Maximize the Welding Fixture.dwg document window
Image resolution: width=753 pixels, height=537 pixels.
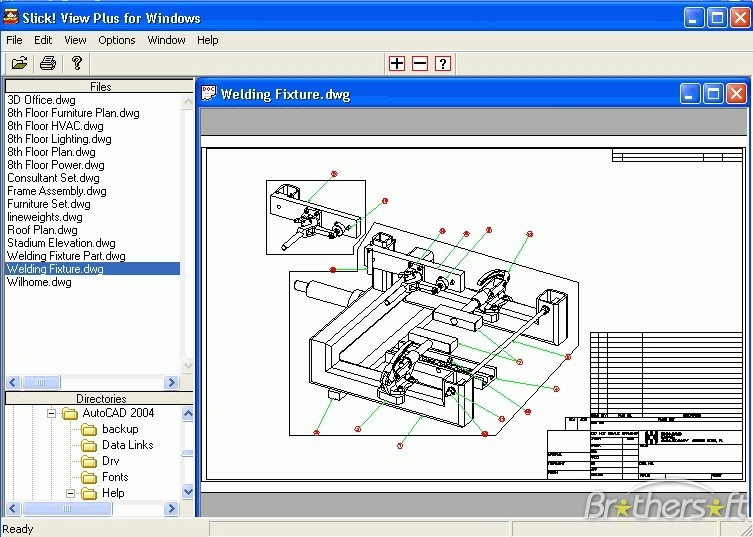click(x=713, y=94)
